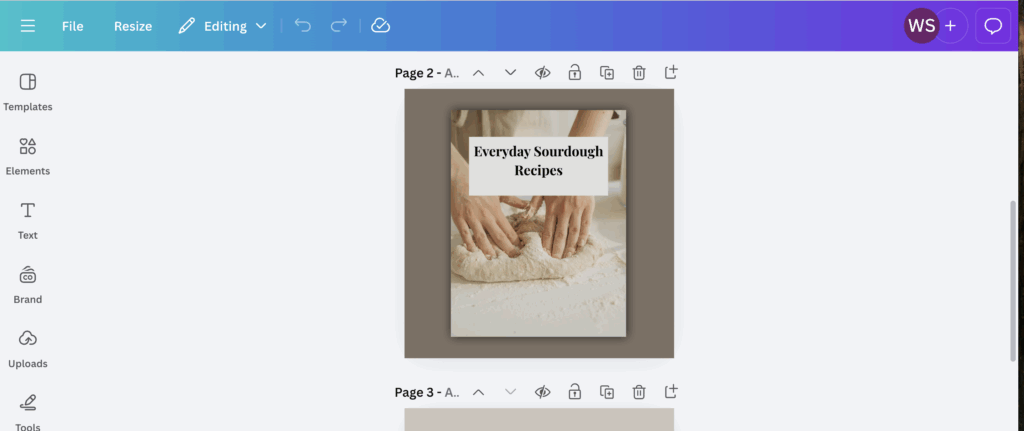
Task: Lock Page 3
Action: (575, 392)
